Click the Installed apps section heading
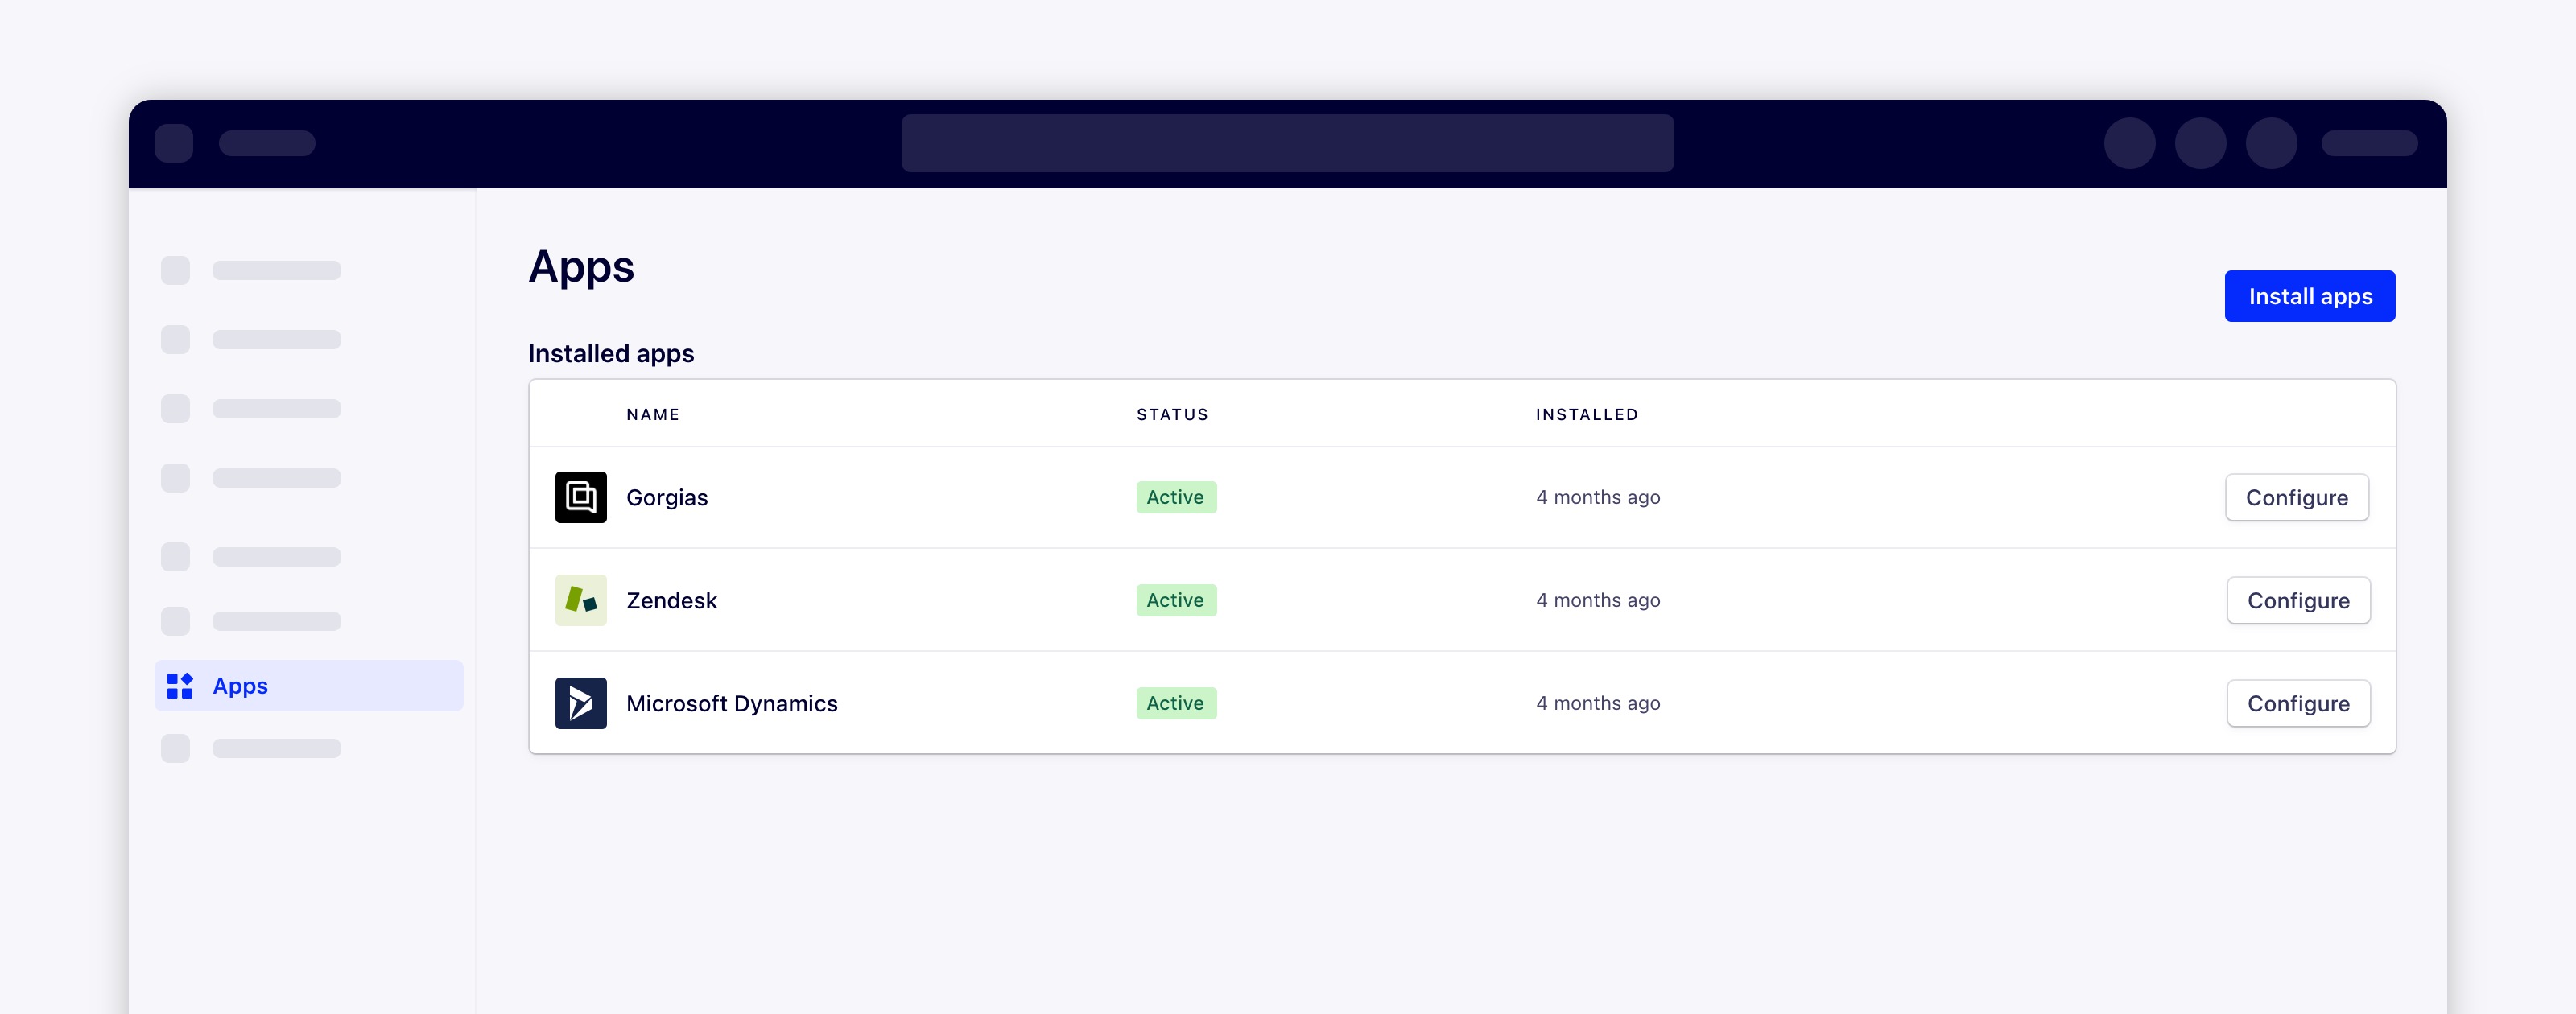Viewport: 2576px width, 1014px height. (611, 353)
